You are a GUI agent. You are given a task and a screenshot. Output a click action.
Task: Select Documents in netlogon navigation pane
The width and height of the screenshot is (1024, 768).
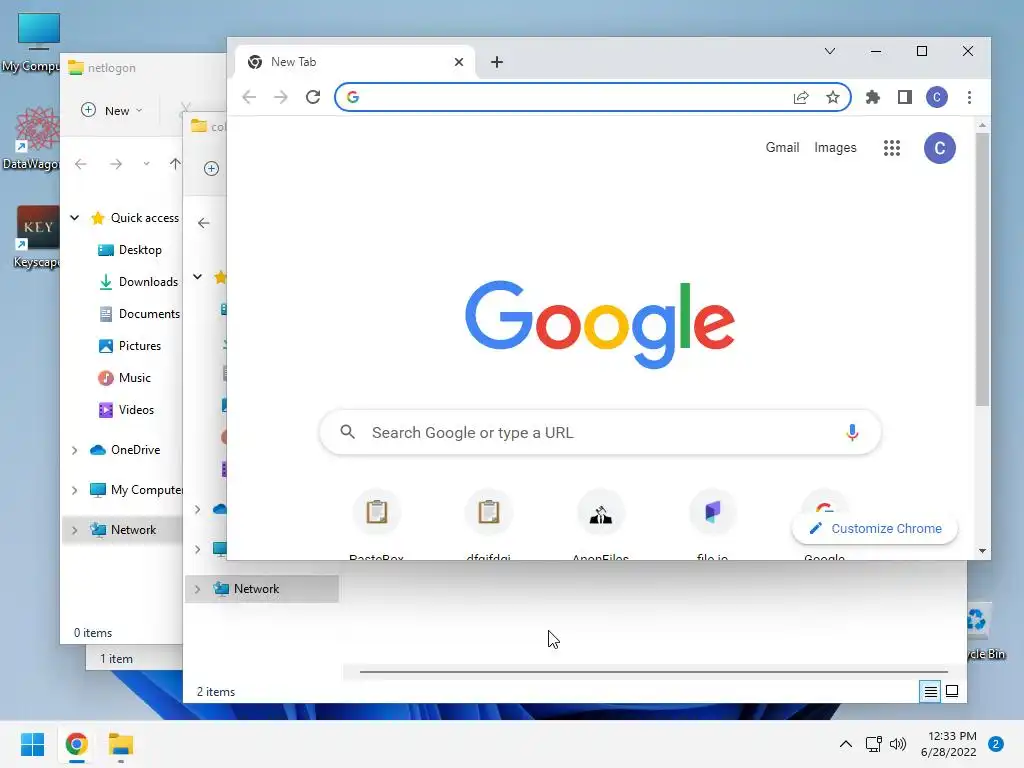[x=138, y=313]
